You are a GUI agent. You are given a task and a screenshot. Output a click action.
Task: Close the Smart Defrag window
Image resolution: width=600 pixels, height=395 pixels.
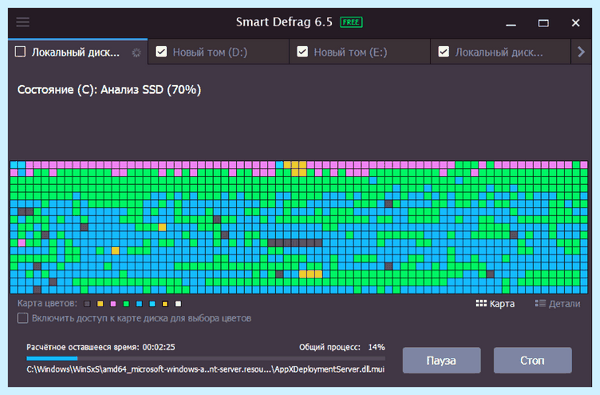click(x=576, y=23)
